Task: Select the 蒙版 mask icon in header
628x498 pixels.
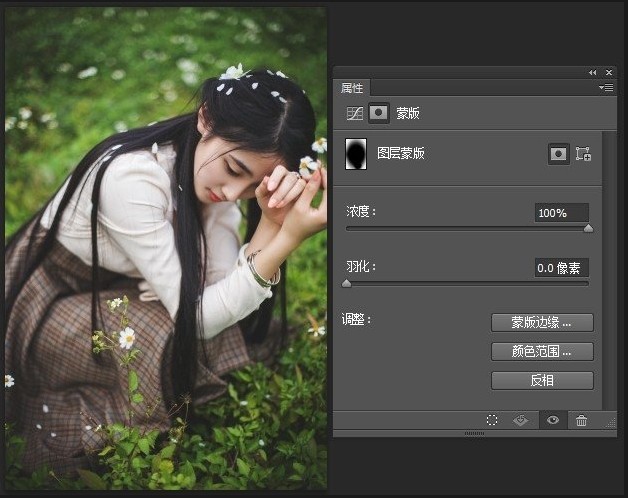Action: (x=378, y=113)
